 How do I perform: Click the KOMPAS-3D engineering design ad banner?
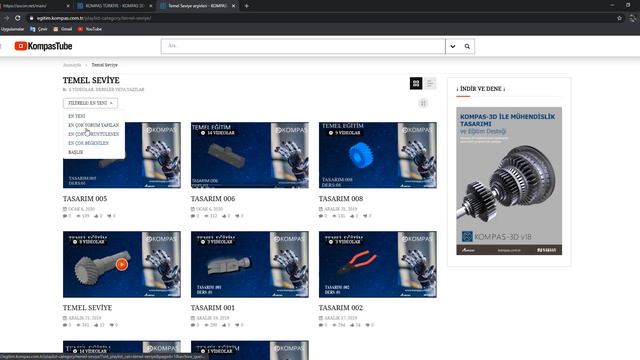click(x=509, y=181)
